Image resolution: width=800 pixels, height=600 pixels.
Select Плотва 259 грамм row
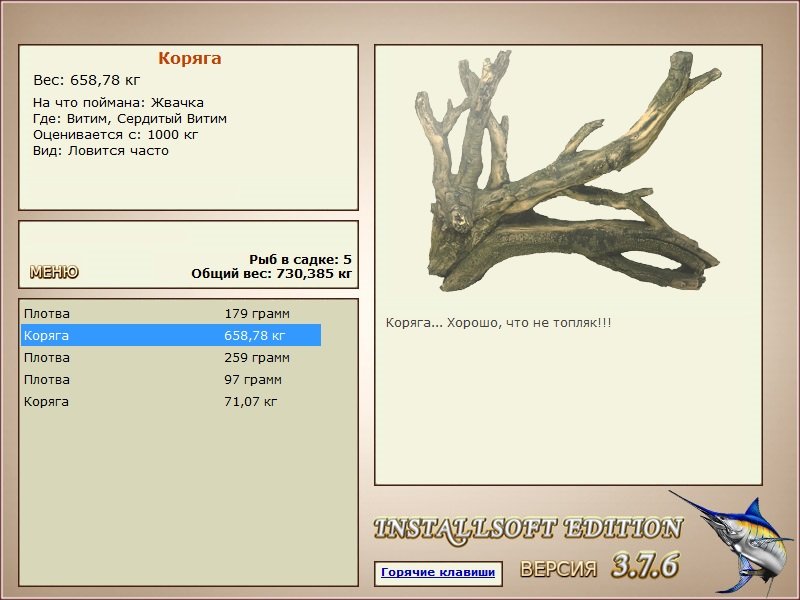(x=171, y=357)
